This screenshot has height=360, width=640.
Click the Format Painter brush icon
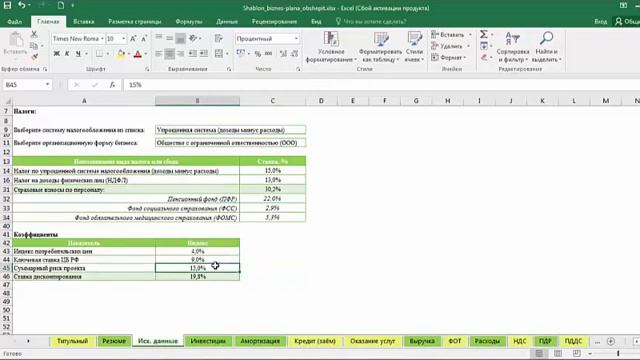(34, 56)
